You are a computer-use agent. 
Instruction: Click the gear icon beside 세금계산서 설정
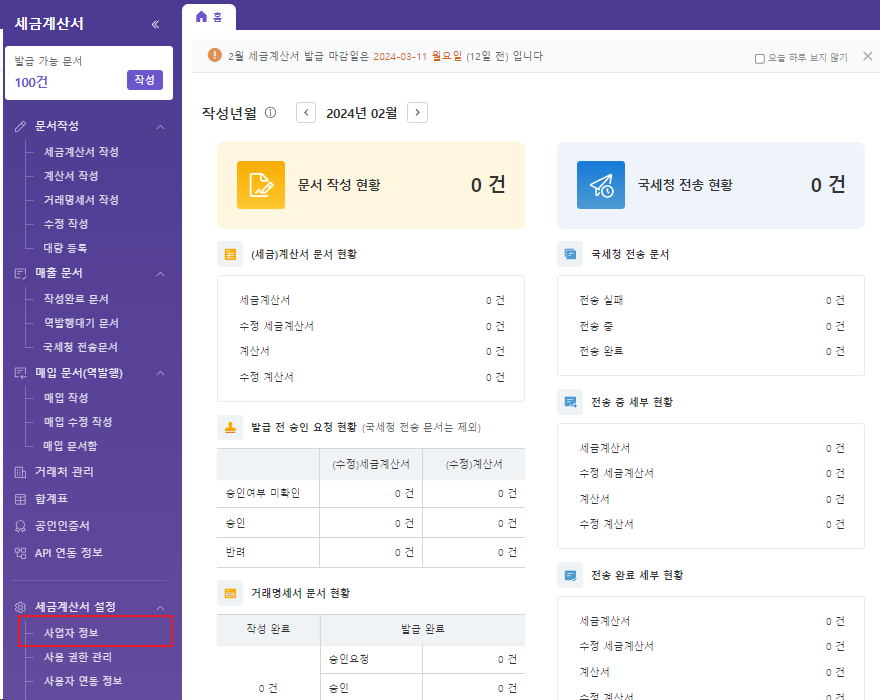[x=21, y=607]
